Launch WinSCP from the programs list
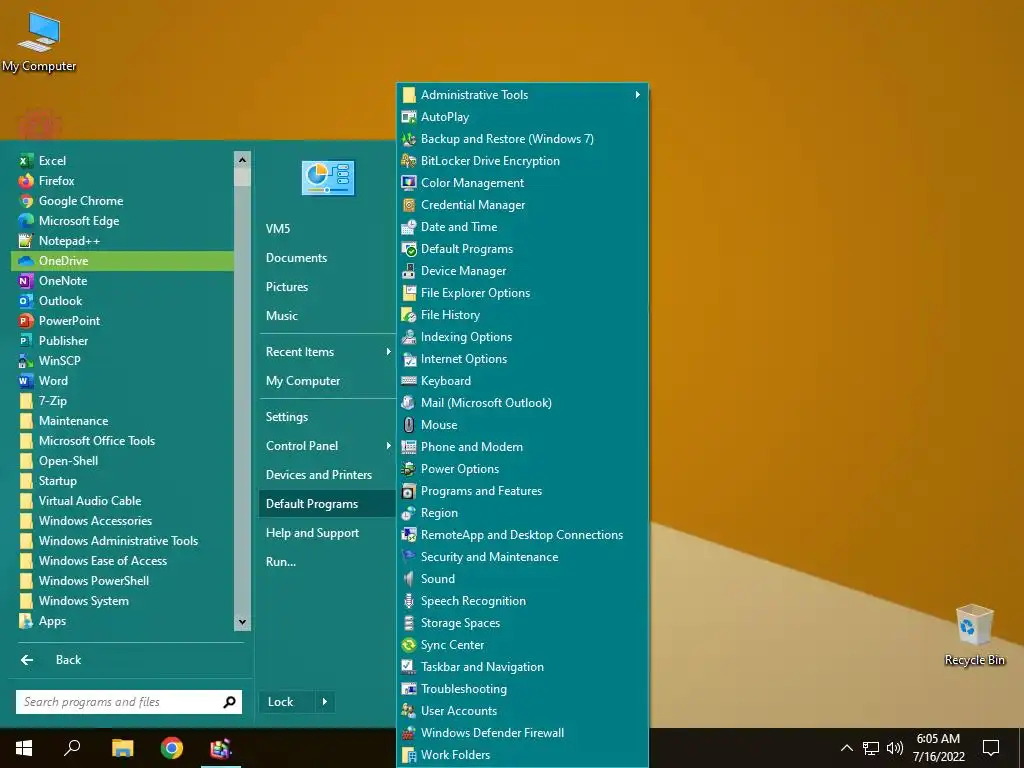 [x=122, y=360]
